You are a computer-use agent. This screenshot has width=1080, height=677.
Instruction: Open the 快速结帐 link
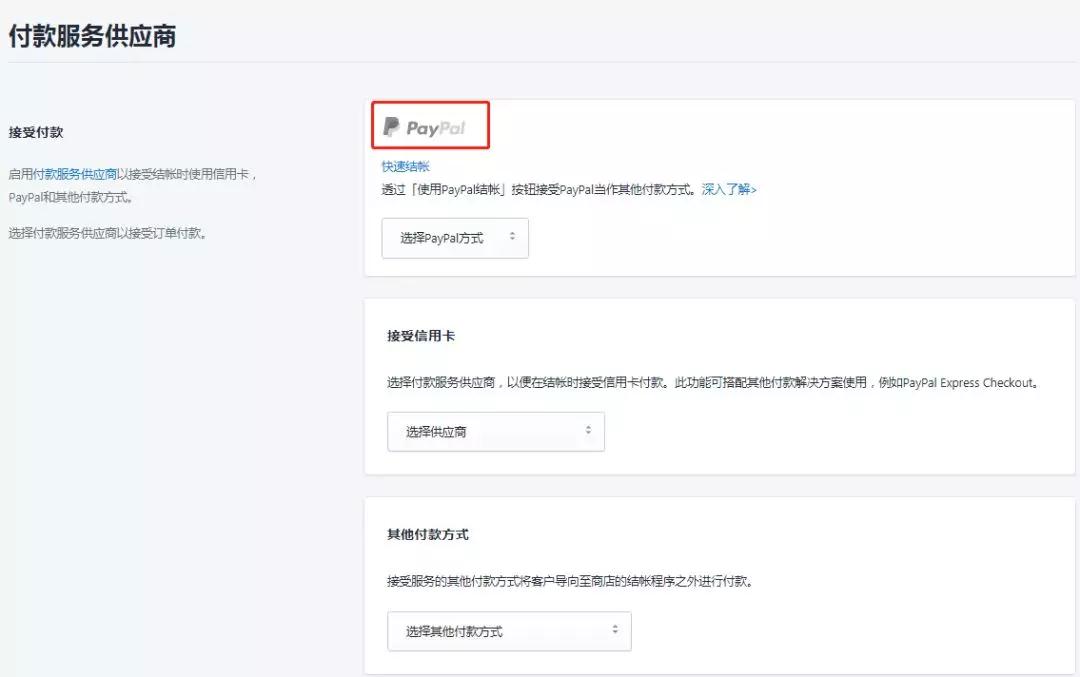point(405,165)
